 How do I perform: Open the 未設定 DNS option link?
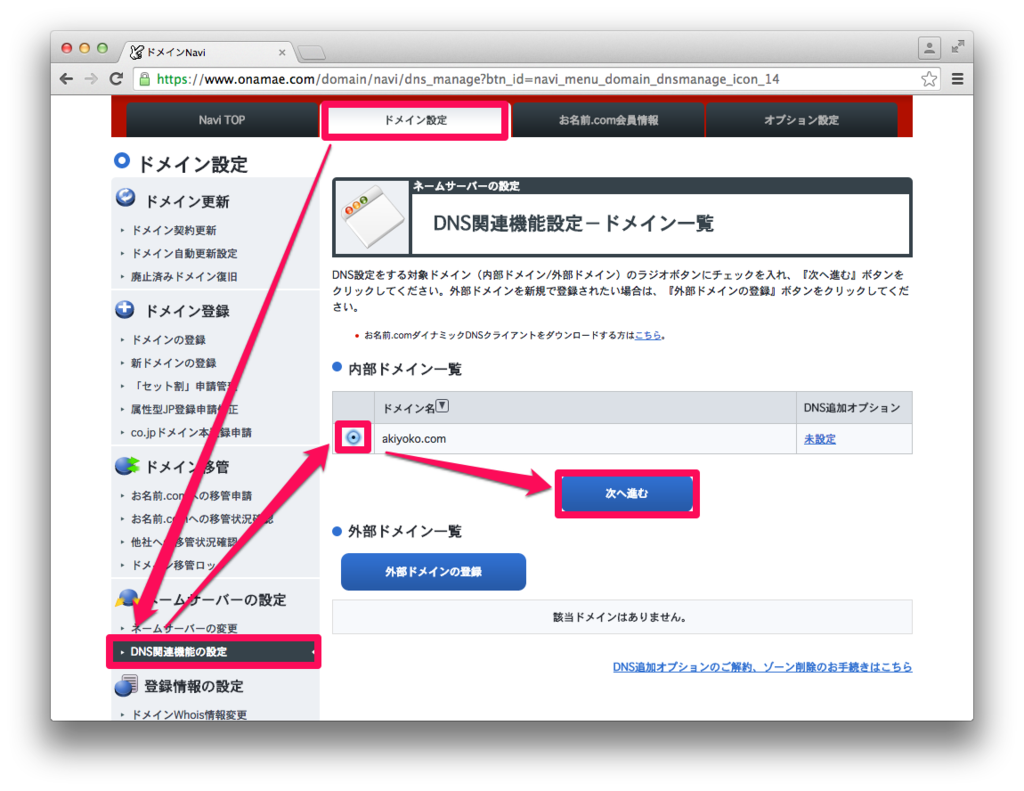pyautogui.click(x=820, y=439)
